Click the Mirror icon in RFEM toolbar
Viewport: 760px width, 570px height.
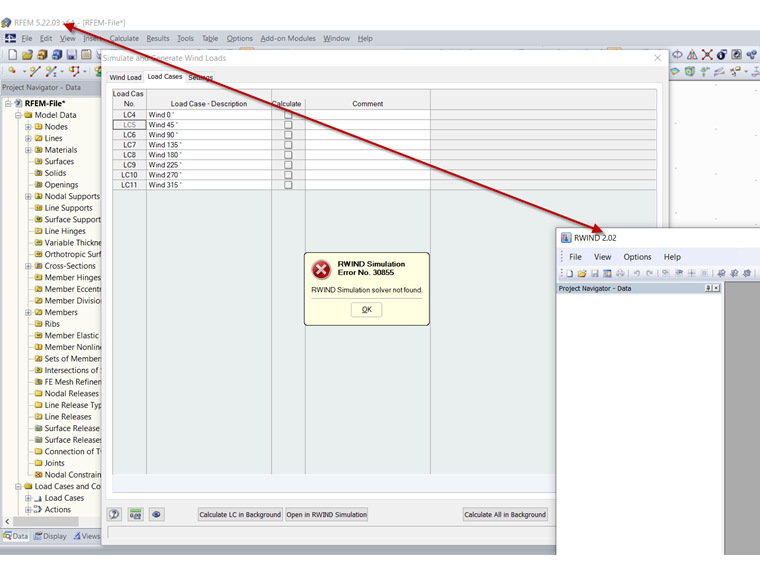point(692,55)
